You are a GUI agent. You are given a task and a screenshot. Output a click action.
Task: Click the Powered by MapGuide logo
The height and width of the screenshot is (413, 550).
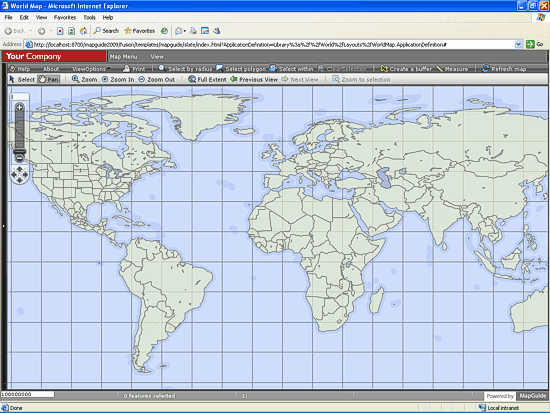(516, 396)
